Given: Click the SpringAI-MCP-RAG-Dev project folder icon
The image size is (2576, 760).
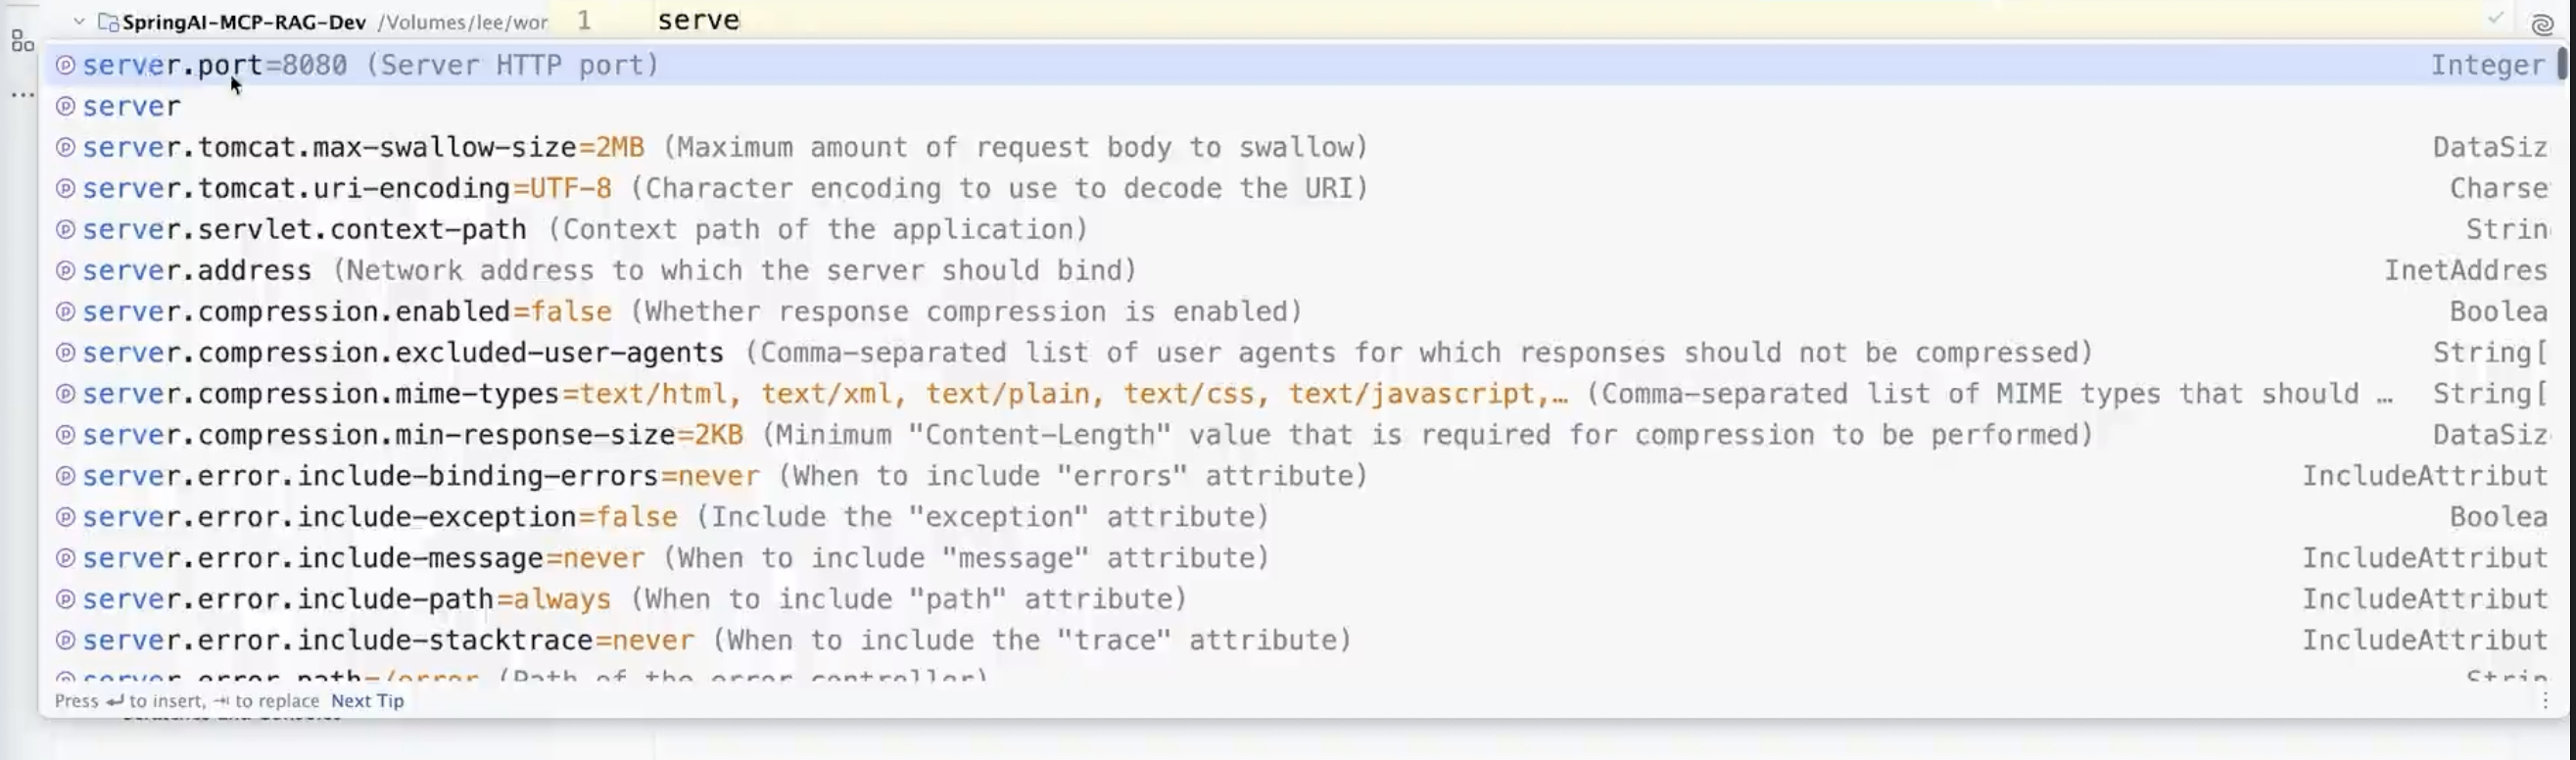Looking at the screenshot, I should click(x=108, y=22).
